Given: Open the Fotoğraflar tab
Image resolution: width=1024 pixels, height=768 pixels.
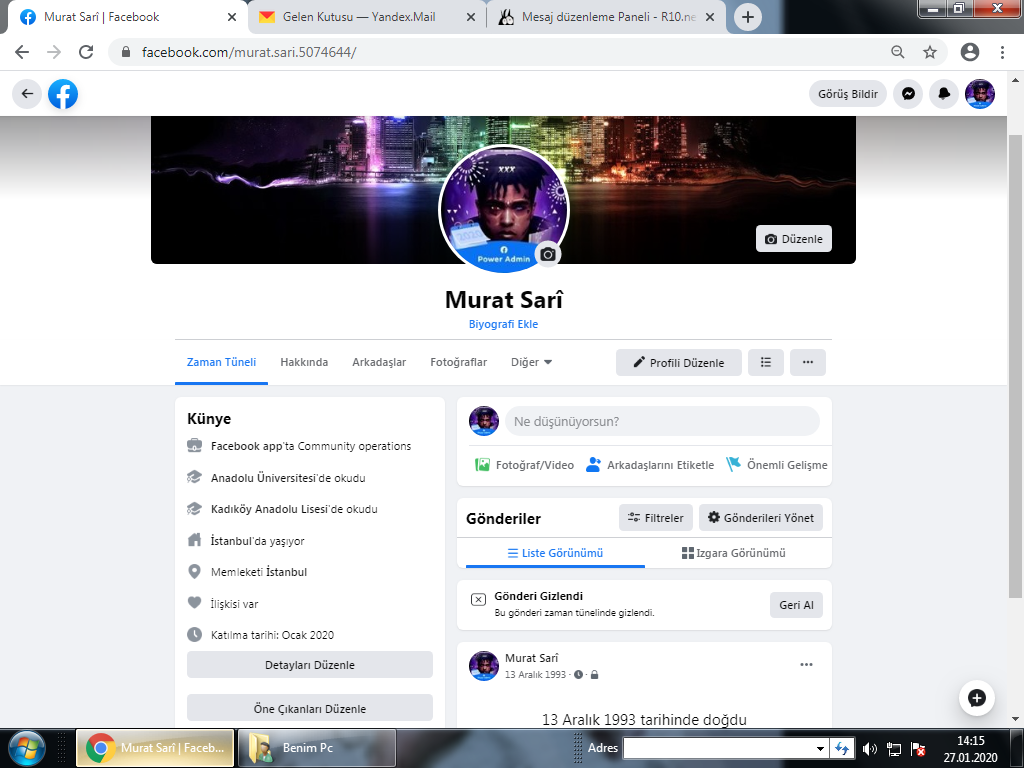Looking at the screenshot, I should [x=458, y=362].
